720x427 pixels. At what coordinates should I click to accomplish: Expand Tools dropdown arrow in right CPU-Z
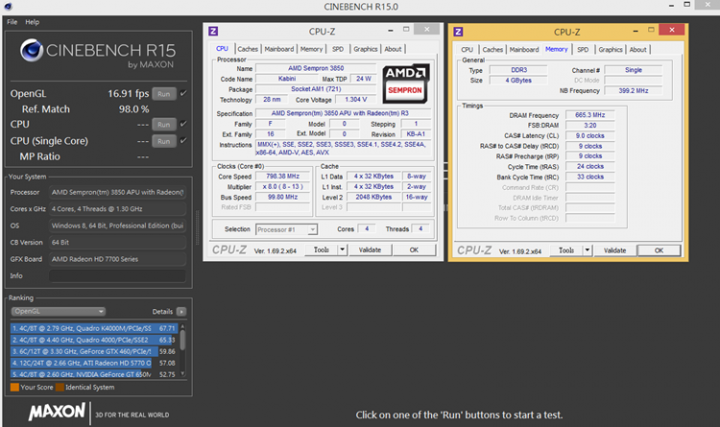pyautogui.click(x=587, y=250)
